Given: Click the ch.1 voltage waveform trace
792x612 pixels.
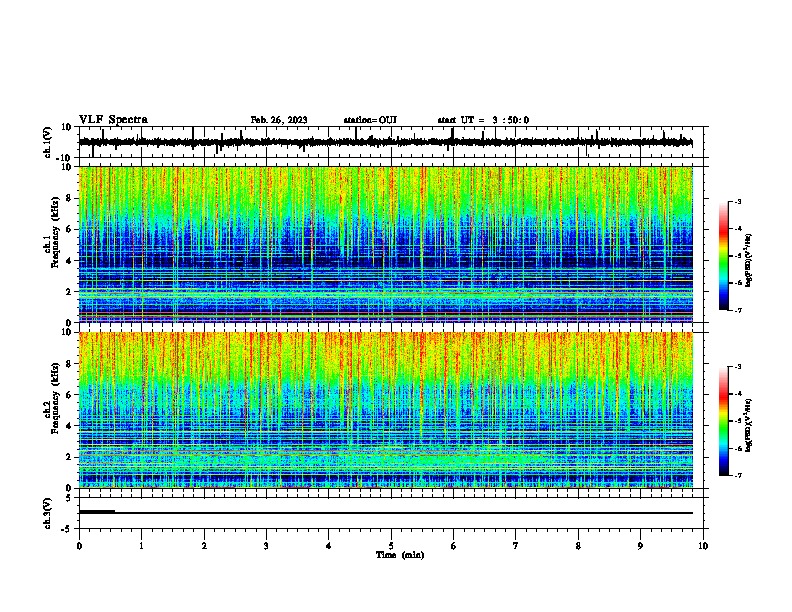Looking at the screenshot, I should click(385, 142).
